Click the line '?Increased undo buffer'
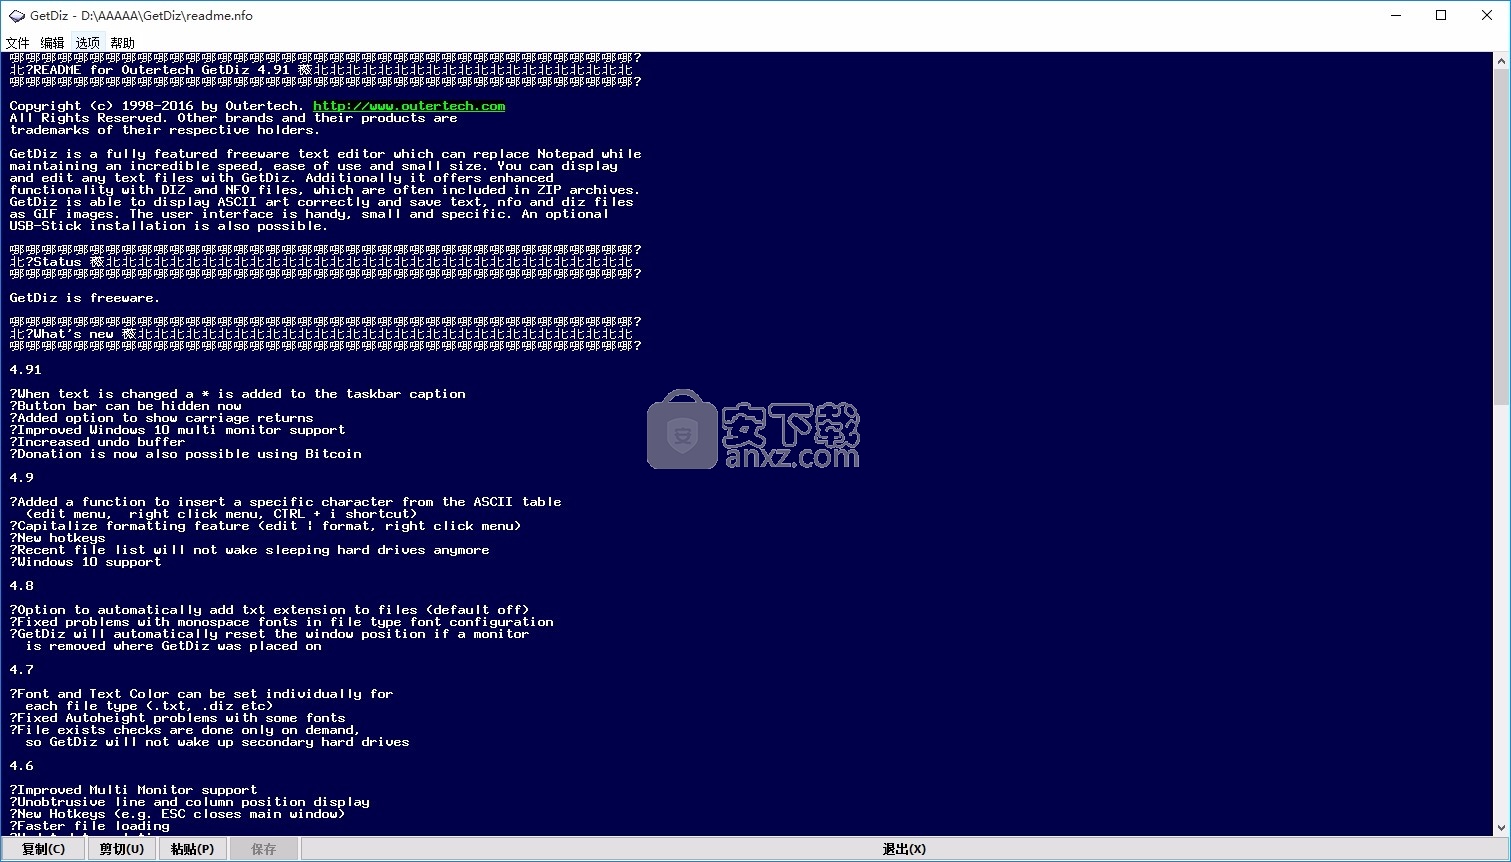 pyautogui.click(x=97, y=442)
